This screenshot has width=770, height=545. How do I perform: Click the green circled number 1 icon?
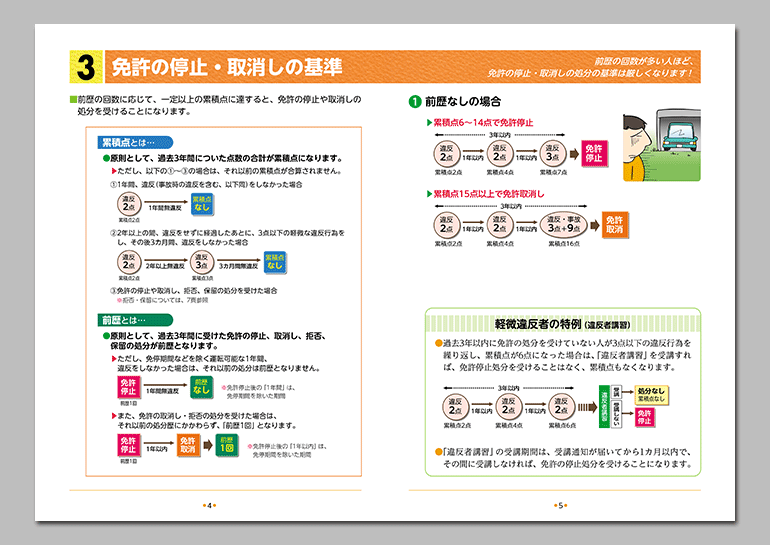pos(415,102)
